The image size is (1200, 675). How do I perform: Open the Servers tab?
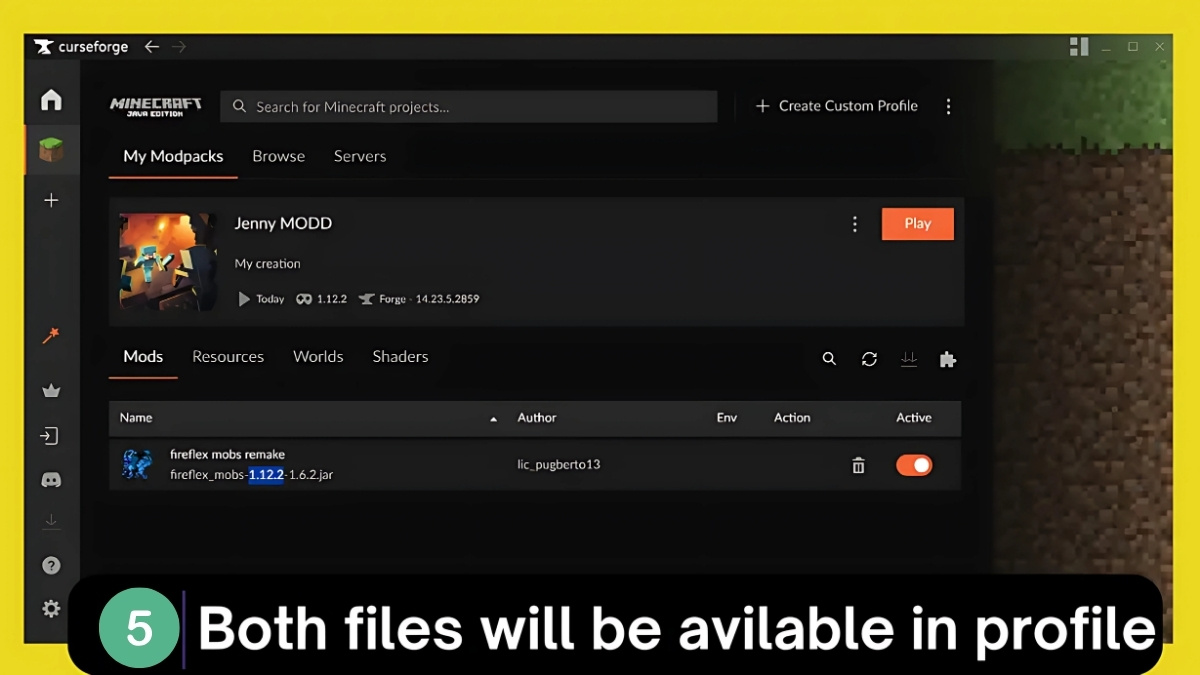click(360, 156)
